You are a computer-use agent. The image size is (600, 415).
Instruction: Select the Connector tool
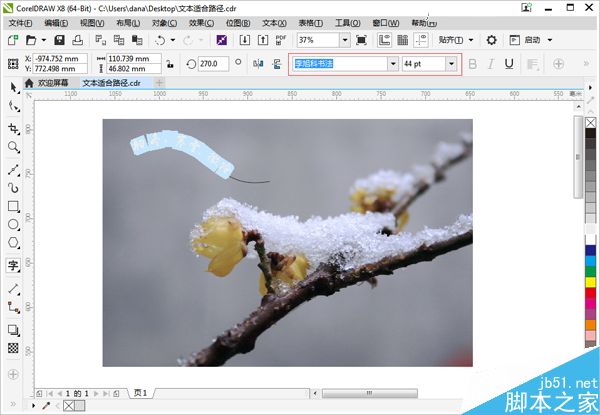pos(13,307)
